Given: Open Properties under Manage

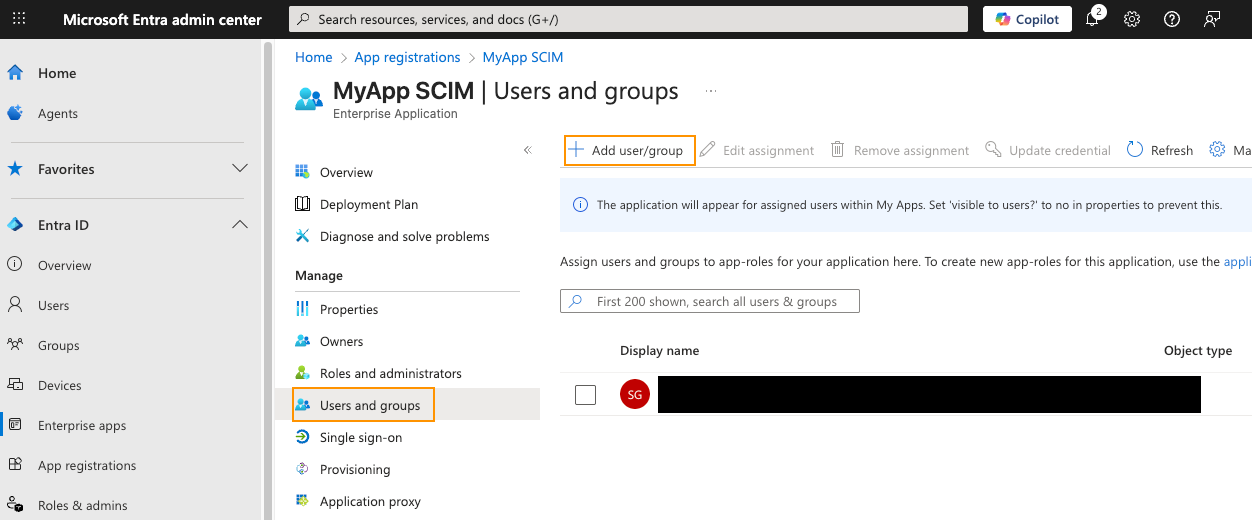Looking at the screenshot, I should (x=349, y=309).
